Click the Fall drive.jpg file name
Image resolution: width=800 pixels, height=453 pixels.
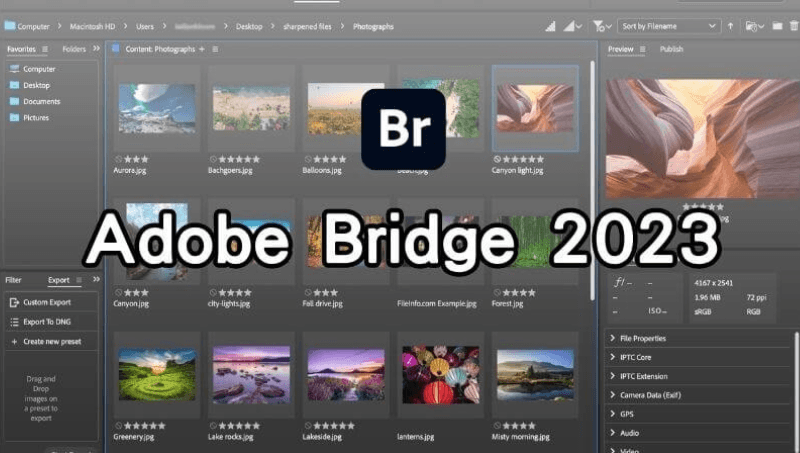click(x=322, y=304)
